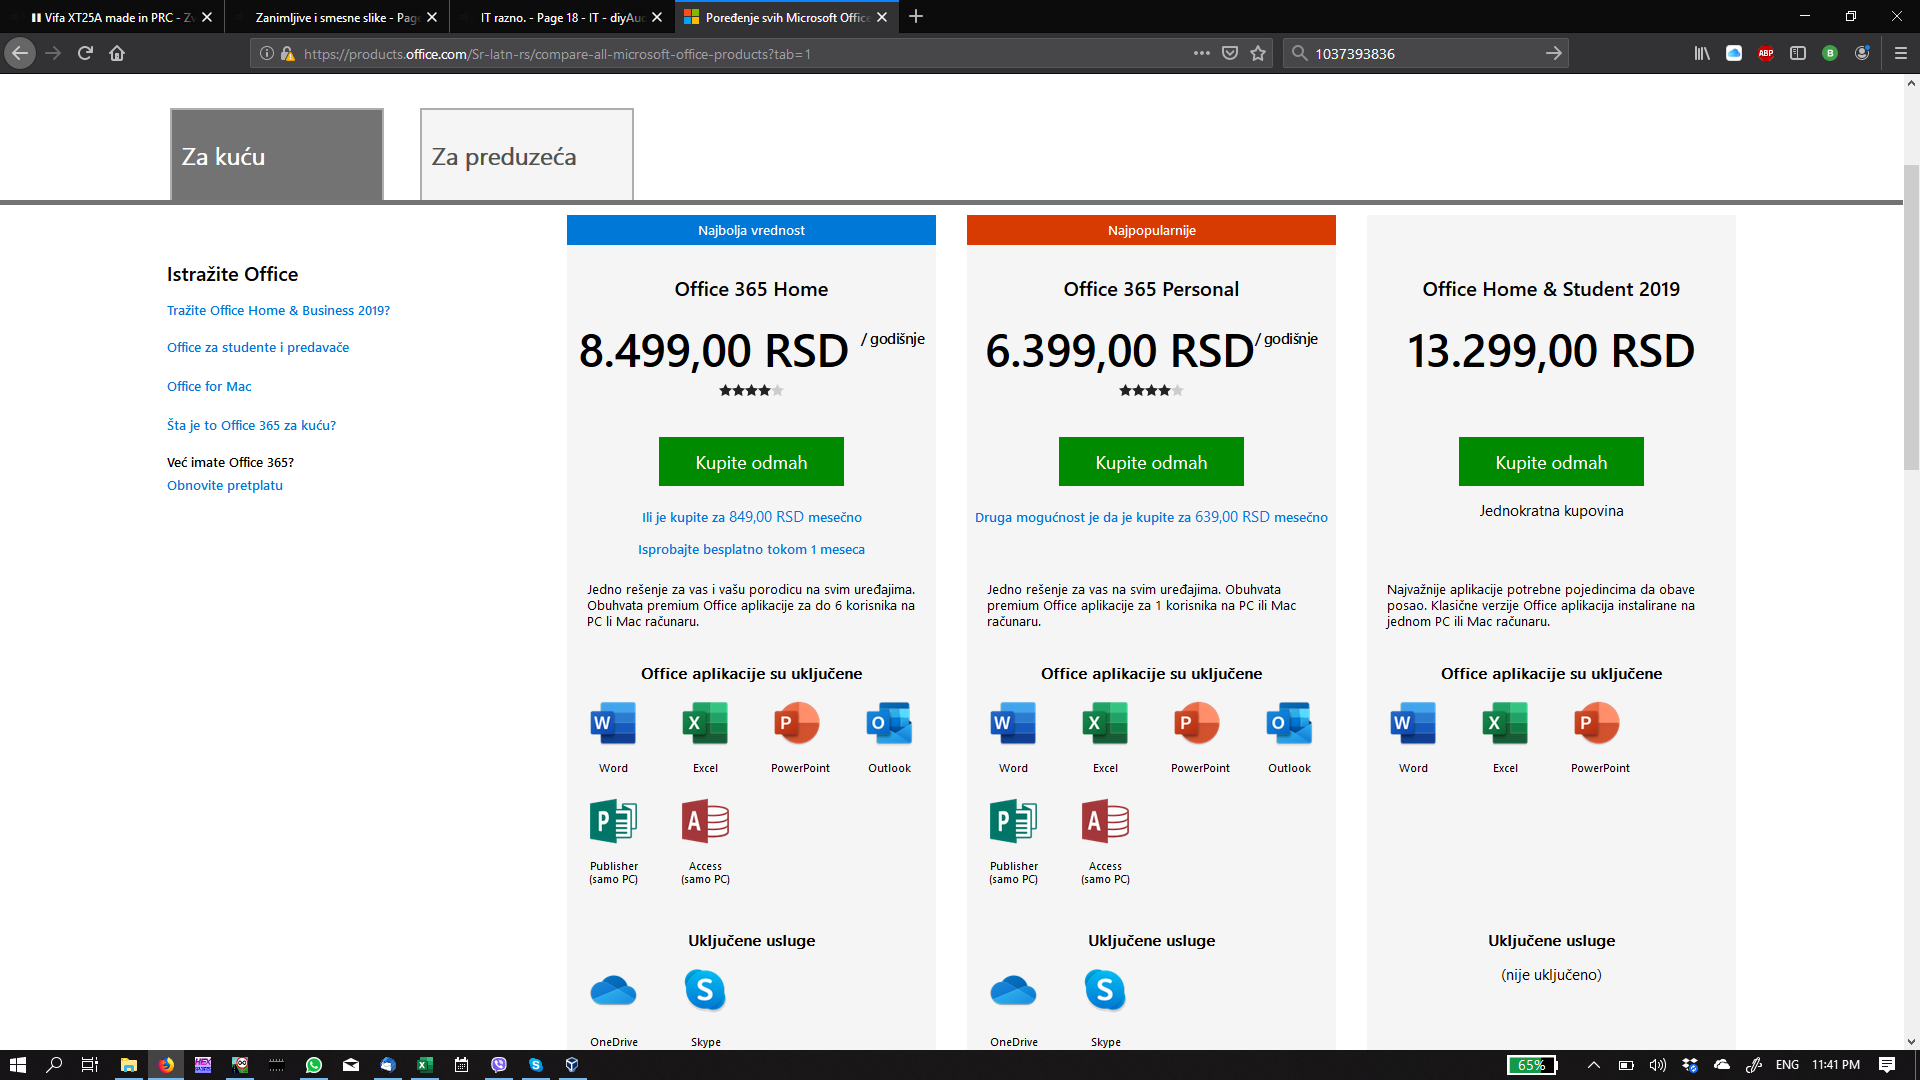Switch to the Za preduzeća tab
Image resolution: width=1920 pixels, height=1080 pixels.
[x=527, y=155]
